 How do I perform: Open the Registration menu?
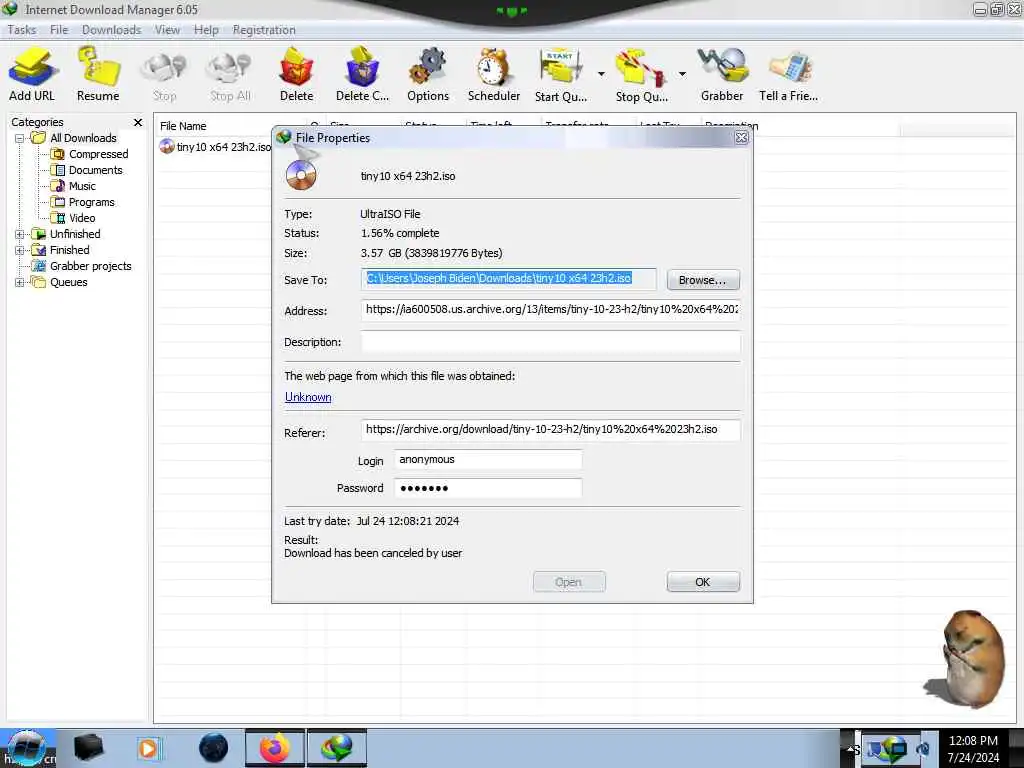point(264,30)
